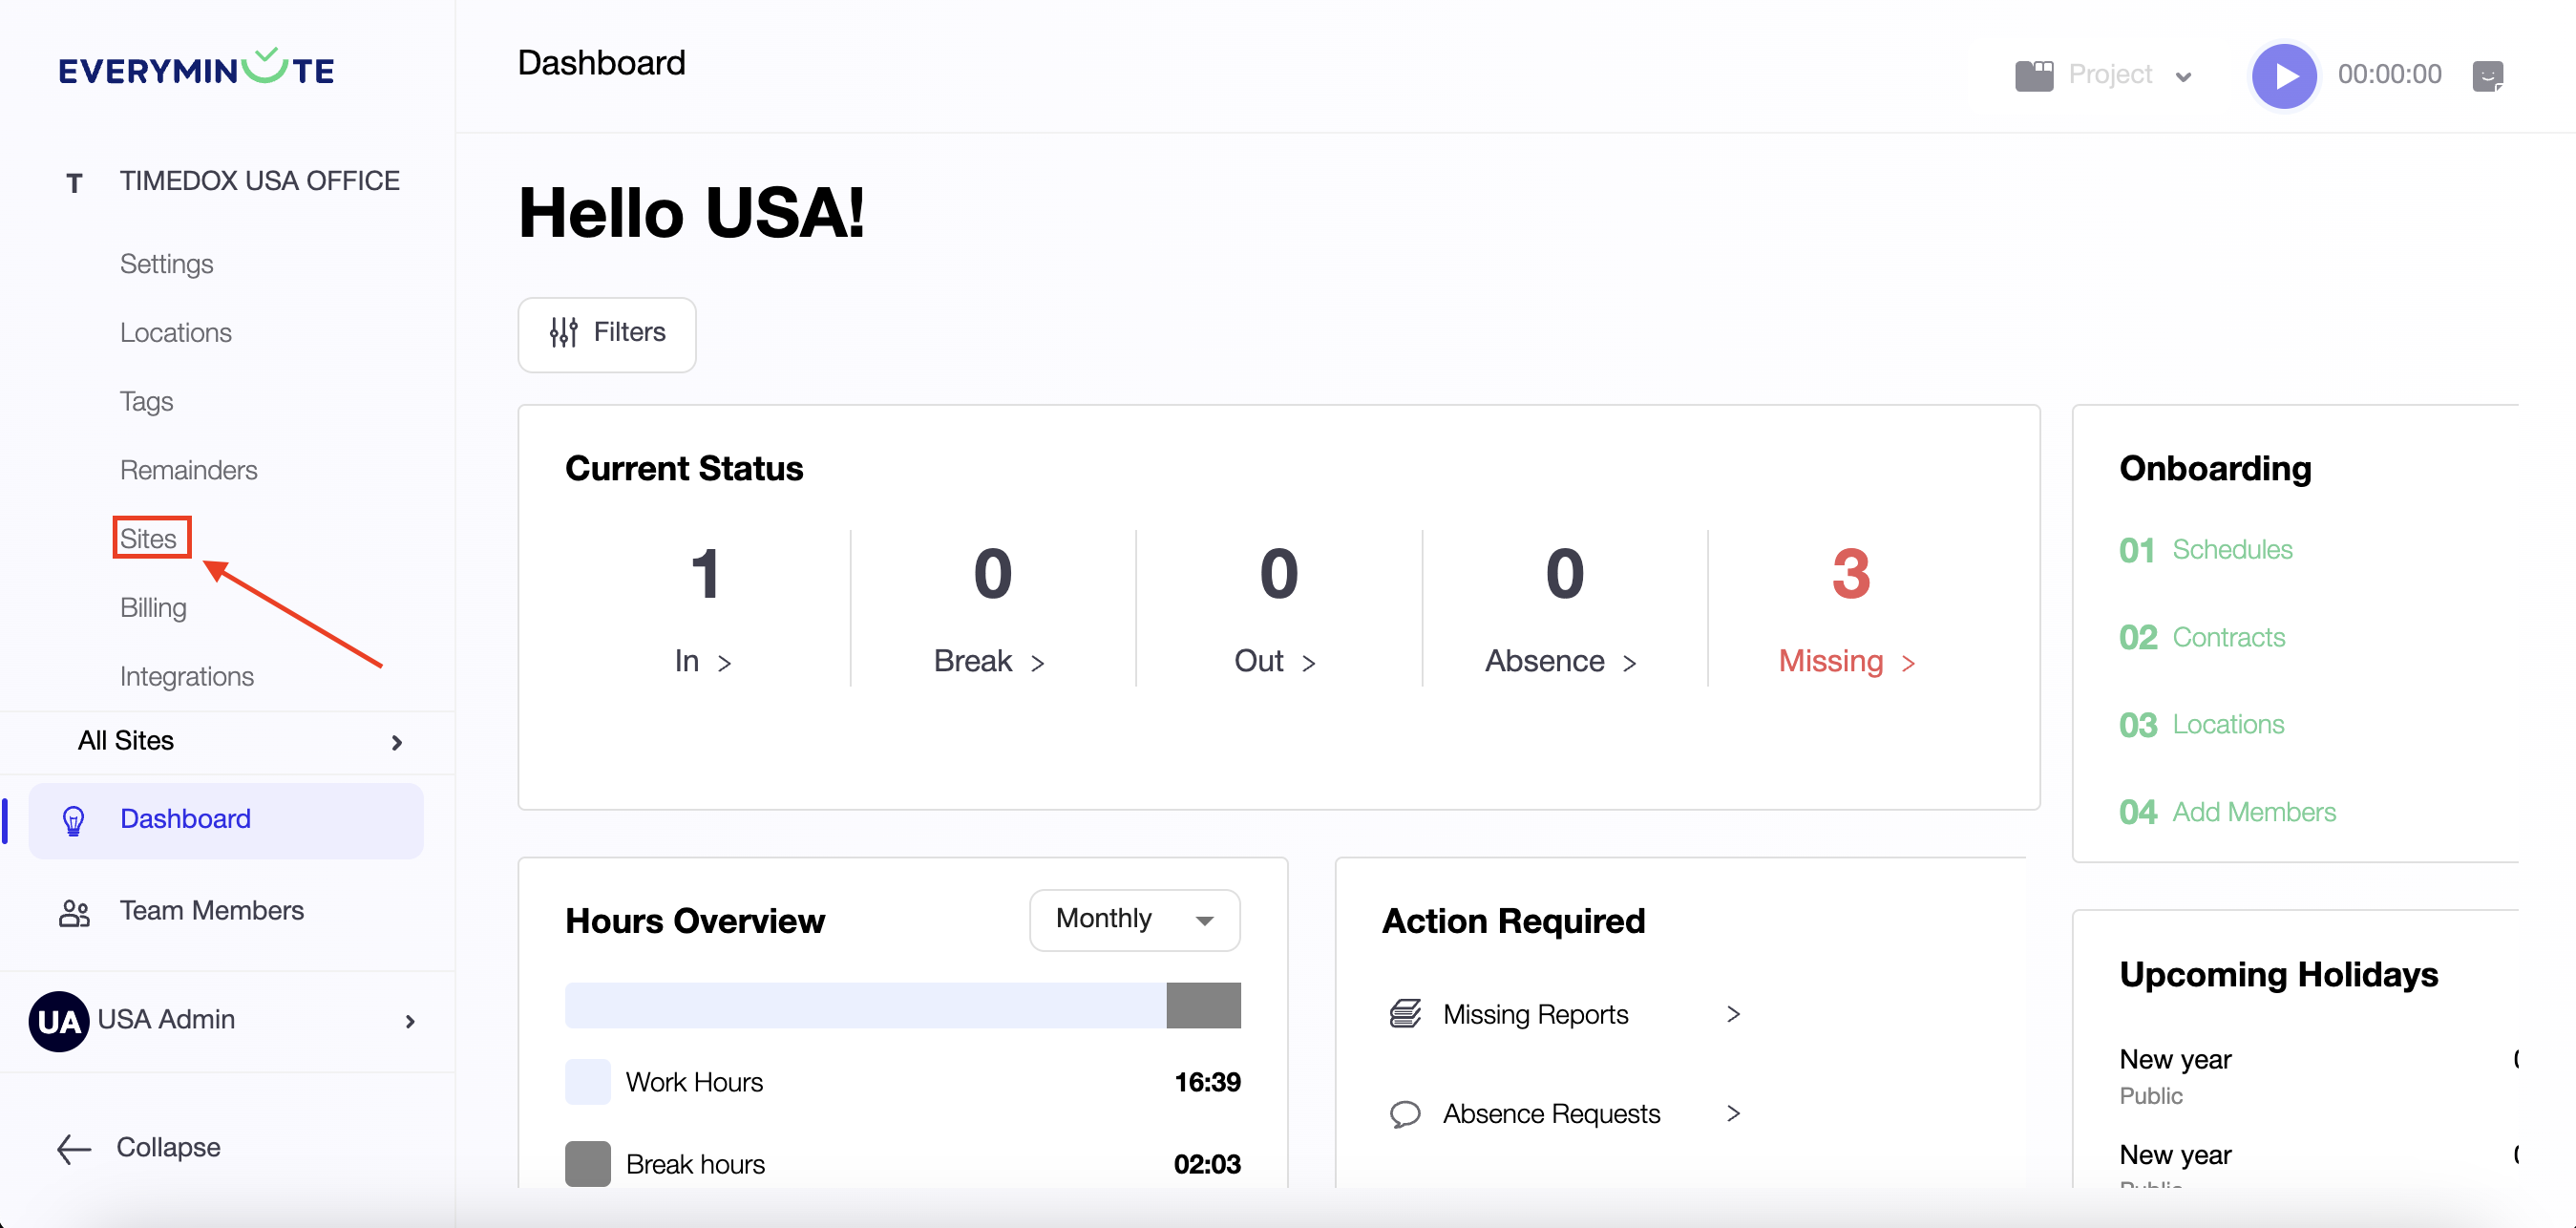The image size is (2576, 1228).
Task: Click the Team Members people icon
Action: [74, 912]
